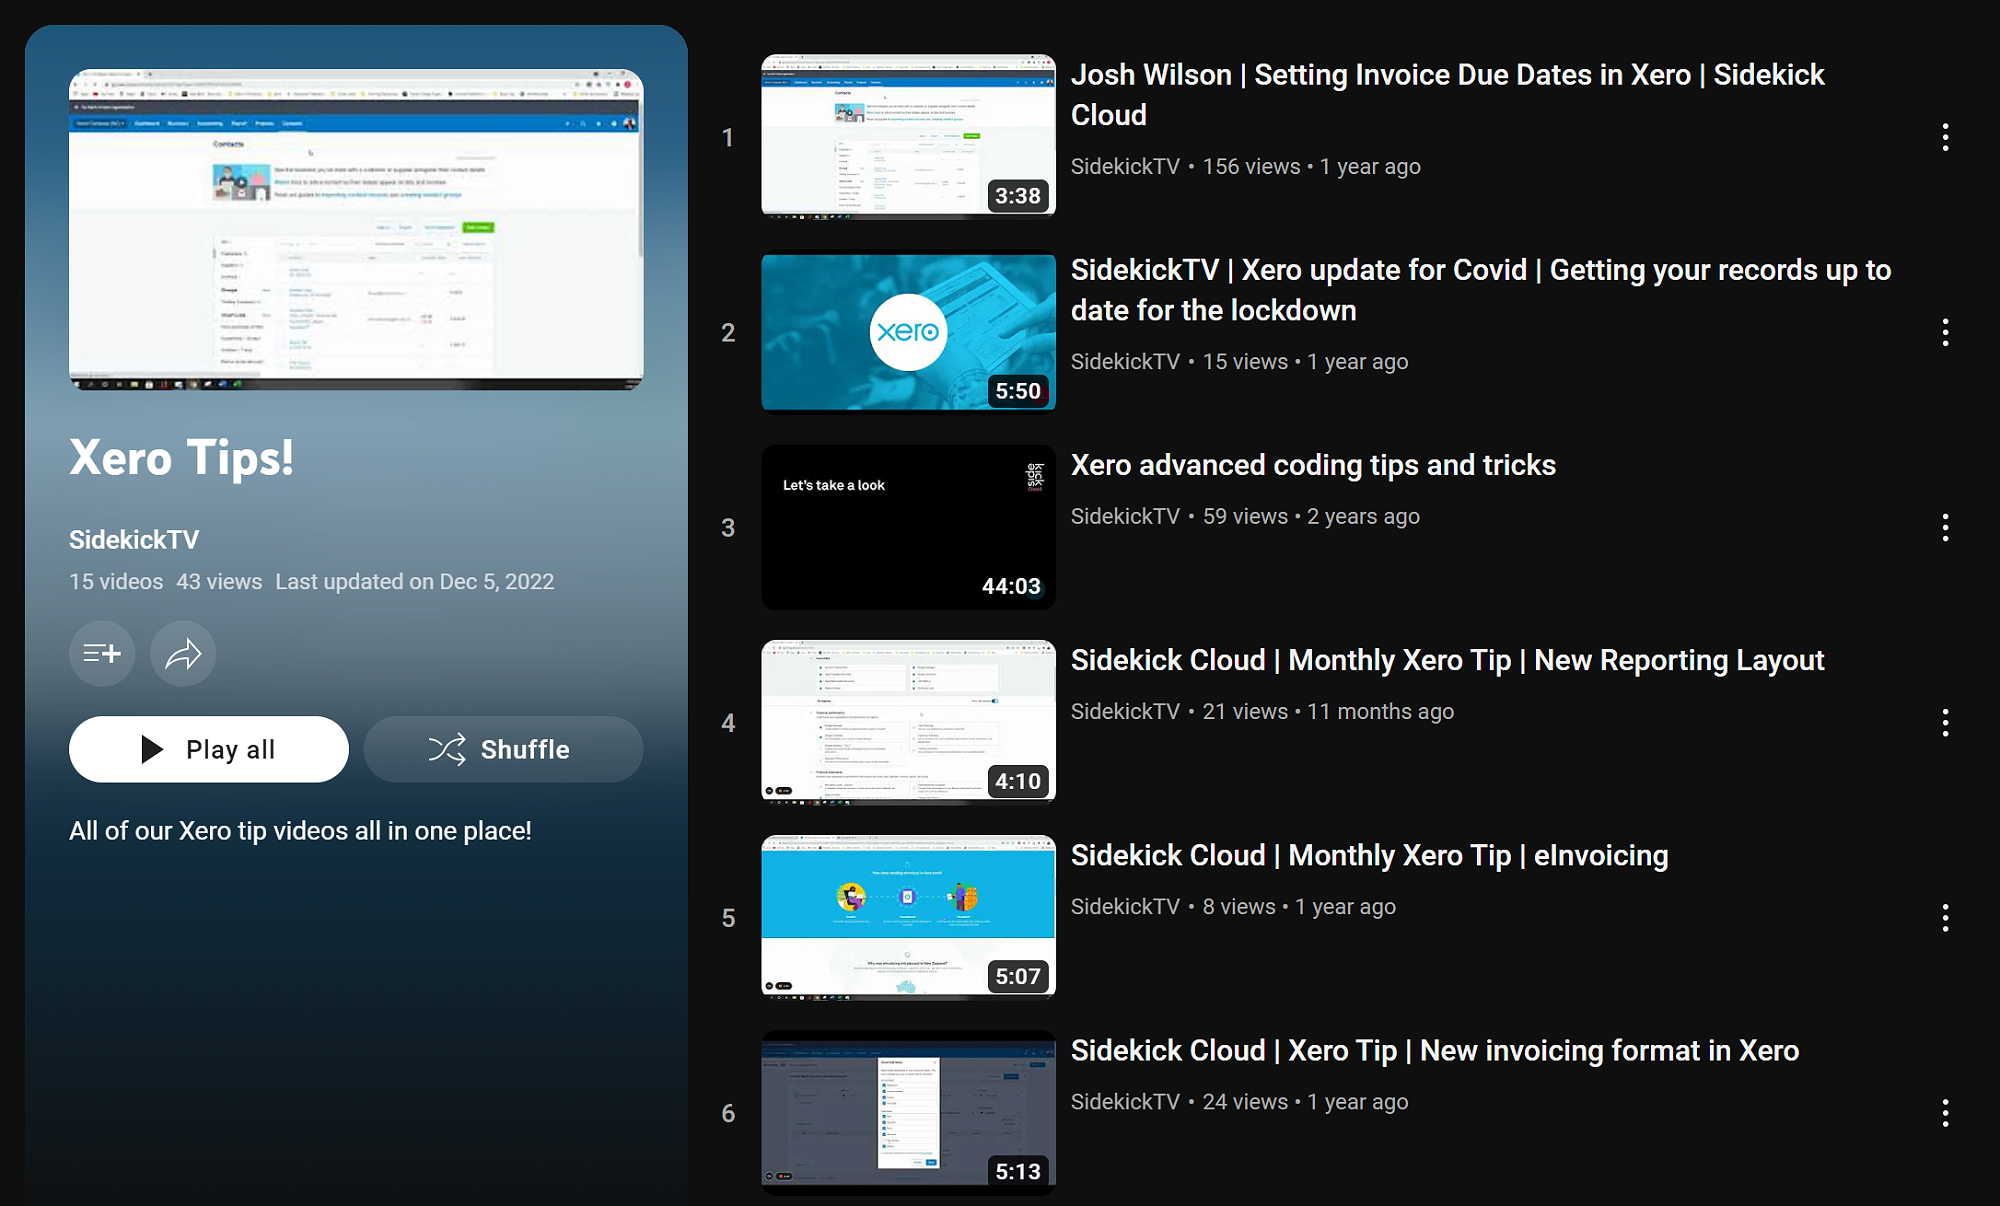This screenshot has height=1206, width=2000.
Task: Open kebab menu for New Reporting Layout video
Action: pyautogui.click(x=1945, y=722)
